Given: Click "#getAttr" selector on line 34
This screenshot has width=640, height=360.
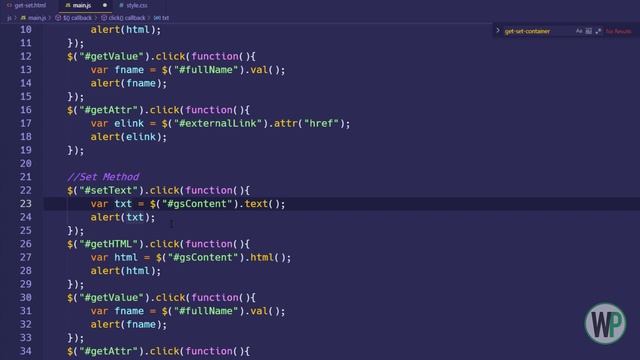Looking at the screenshot, I should [109, 351].
